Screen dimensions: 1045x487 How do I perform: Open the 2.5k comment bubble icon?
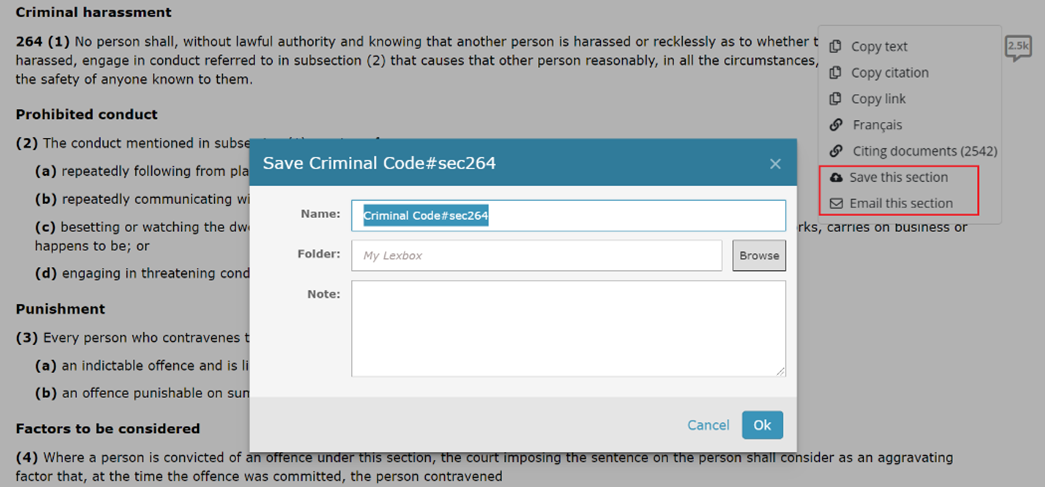point(1018,47)
